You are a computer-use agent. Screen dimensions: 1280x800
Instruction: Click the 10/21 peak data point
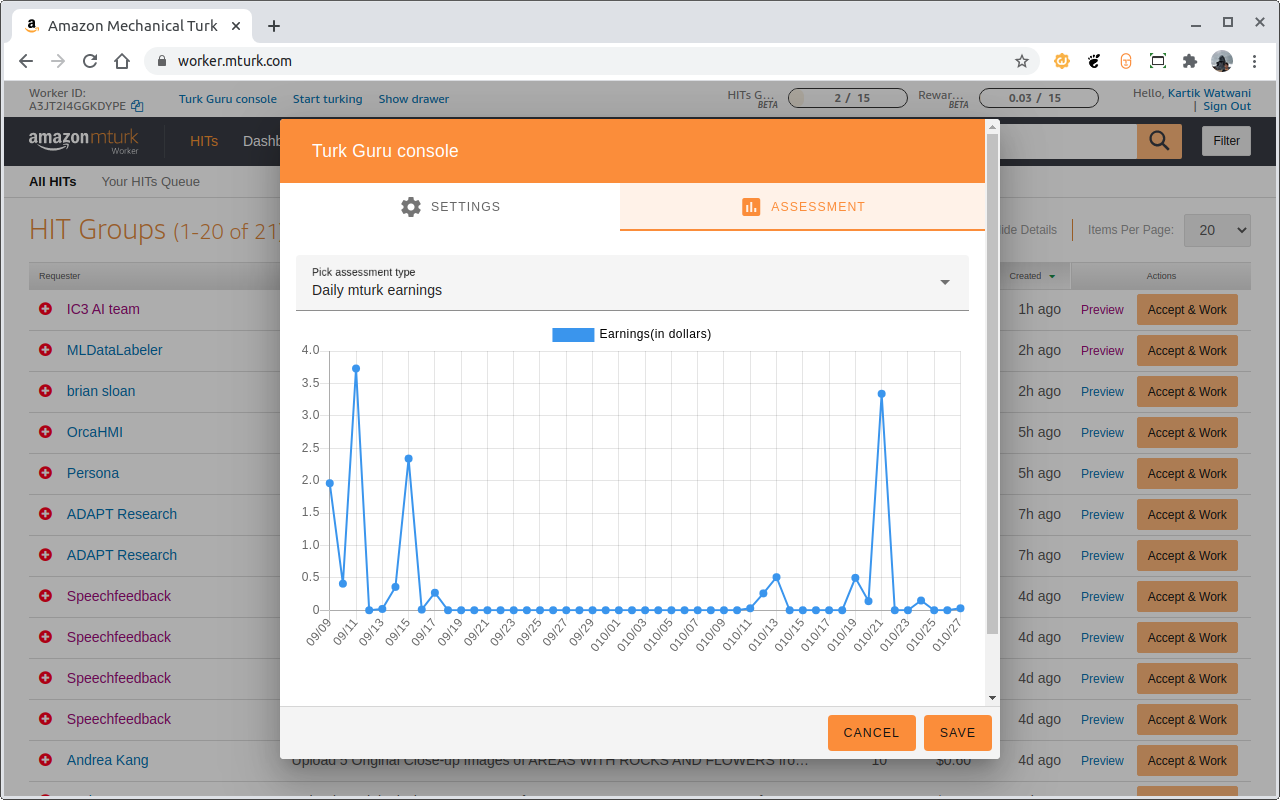click(881, 393)
